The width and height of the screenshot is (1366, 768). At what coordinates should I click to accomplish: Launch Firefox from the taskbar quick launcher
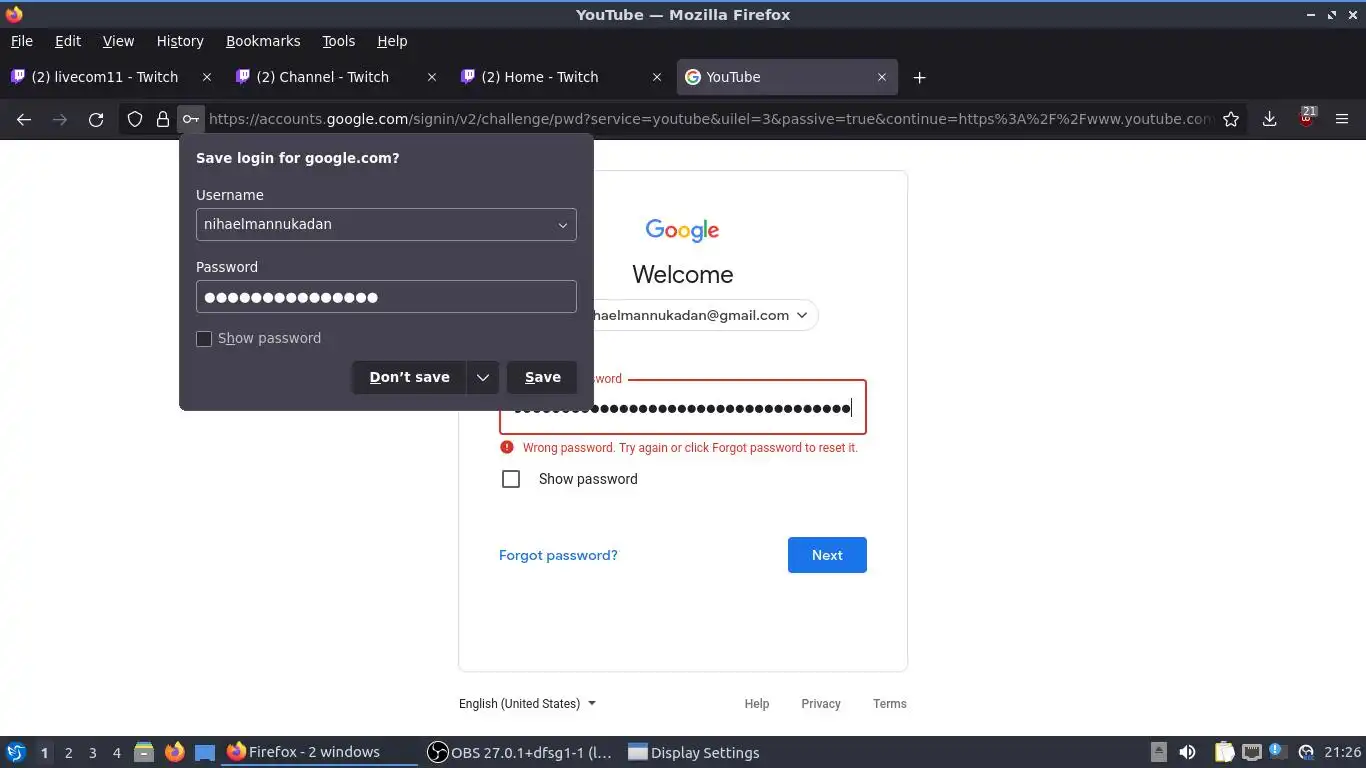[175, 752]
